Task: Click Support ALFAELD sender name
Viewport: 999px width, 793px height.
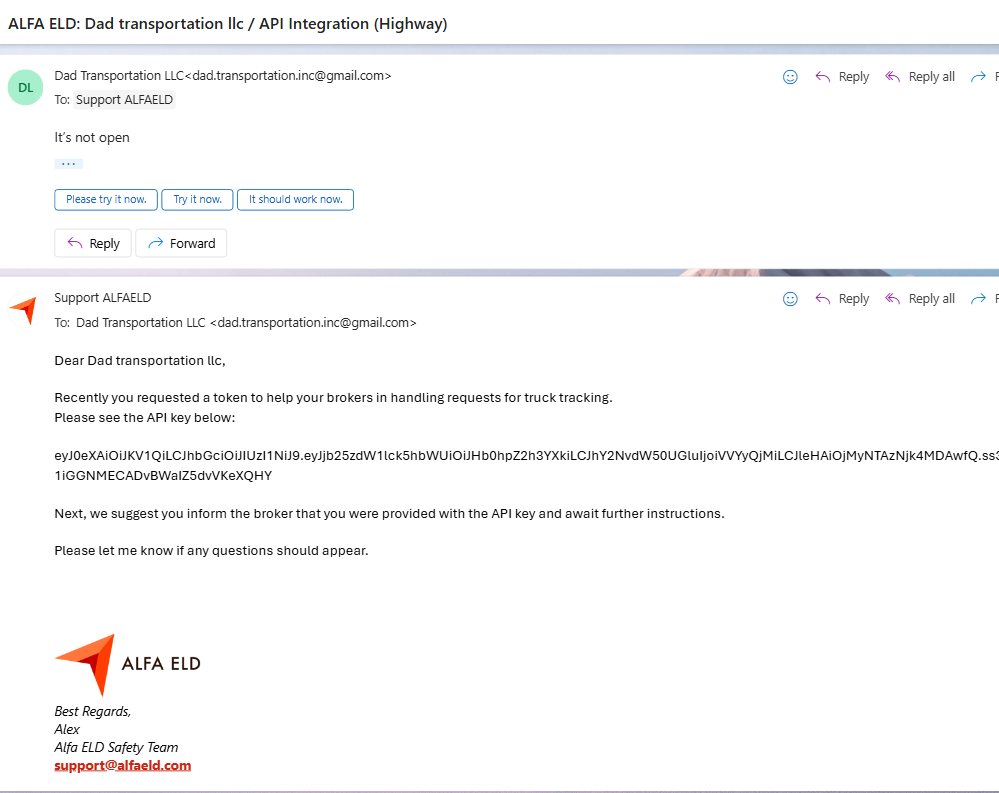Action: (x=103, y=297)
